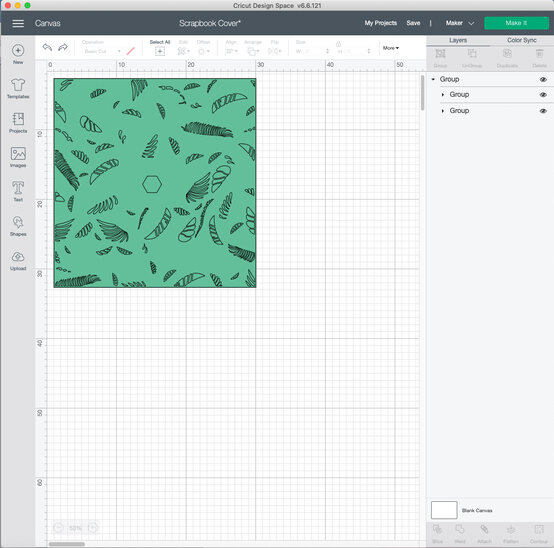Open the Flip dropdown

(275, 51)
